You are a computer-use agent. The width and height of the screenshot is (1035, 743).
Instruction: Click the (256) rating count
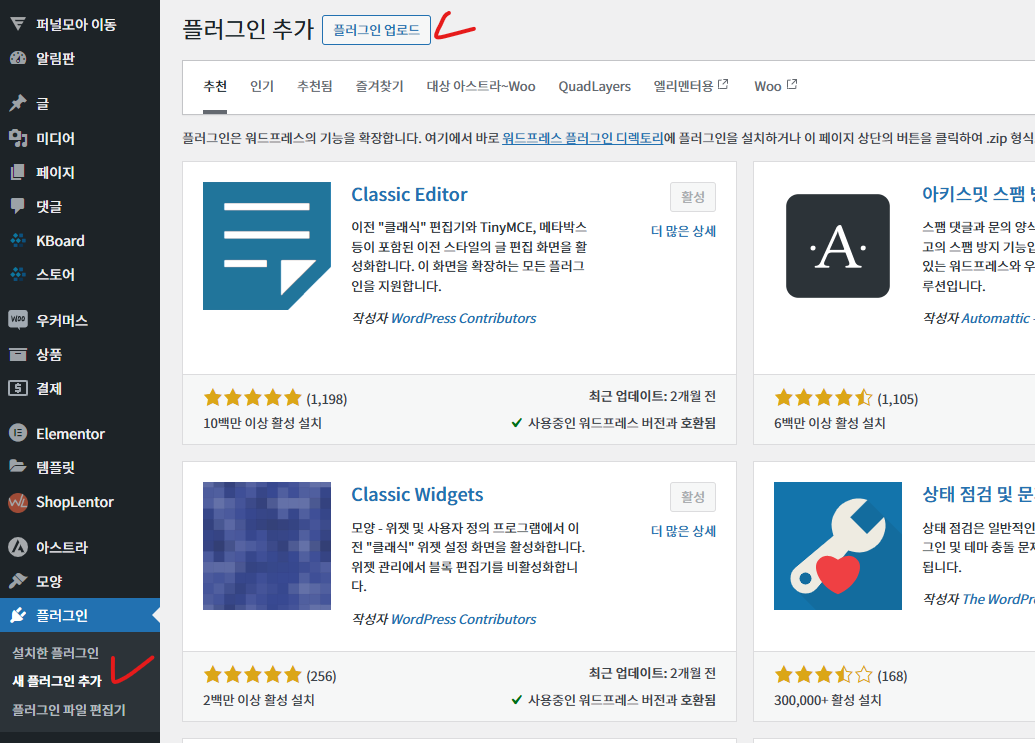click(x=321, y=676)
